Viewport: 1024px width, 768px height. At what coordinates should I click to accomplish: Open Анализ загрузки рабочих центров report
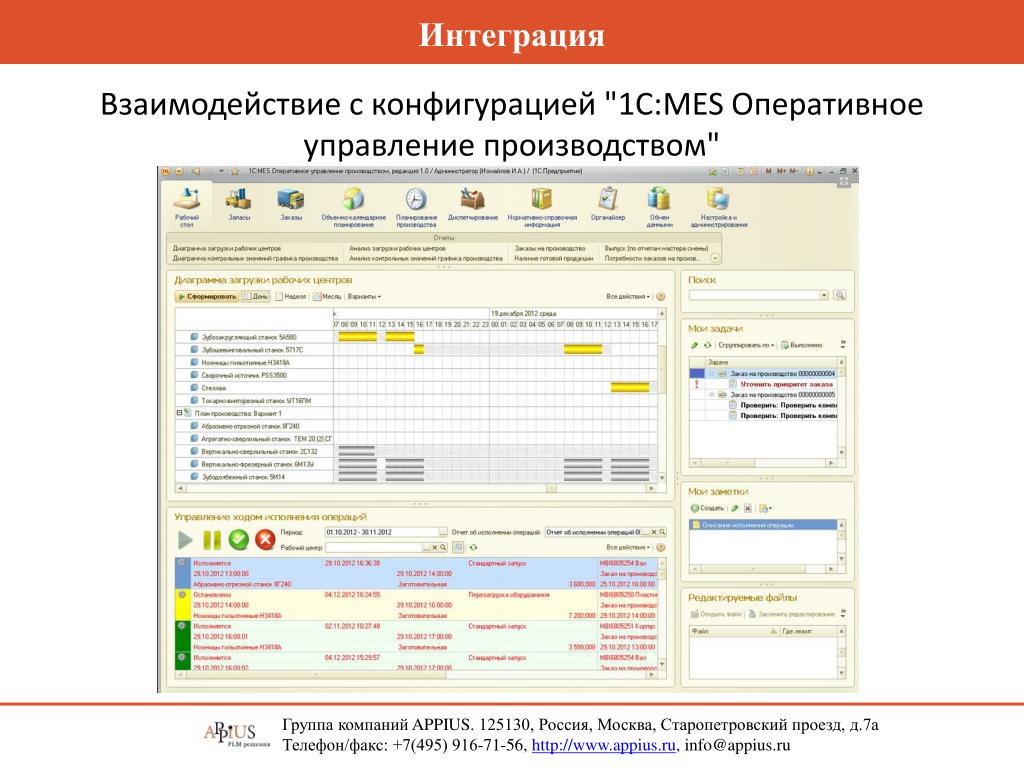click(x=397, y=249)
